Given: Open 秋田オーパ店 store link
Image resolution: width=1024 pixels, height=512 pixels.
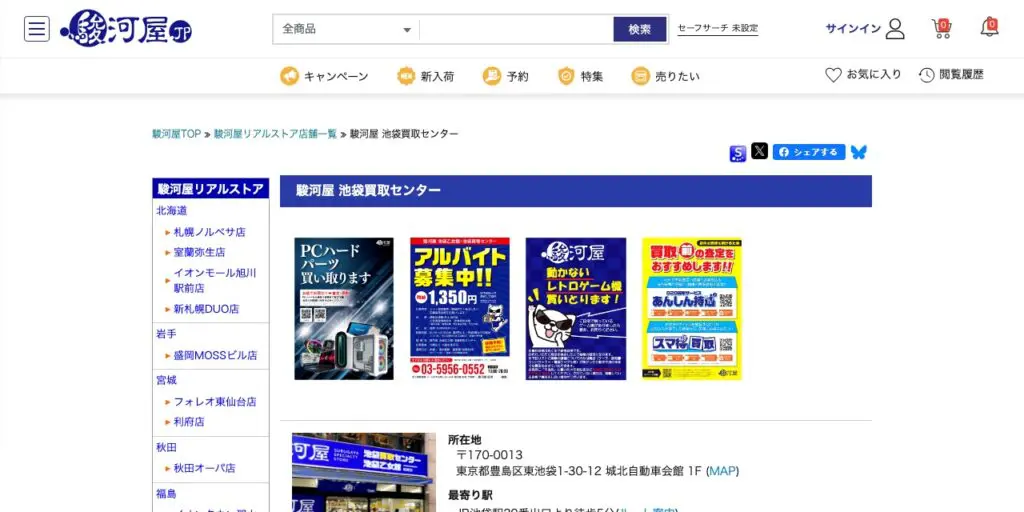Looking at the screenshot, I should pos(204,468).
